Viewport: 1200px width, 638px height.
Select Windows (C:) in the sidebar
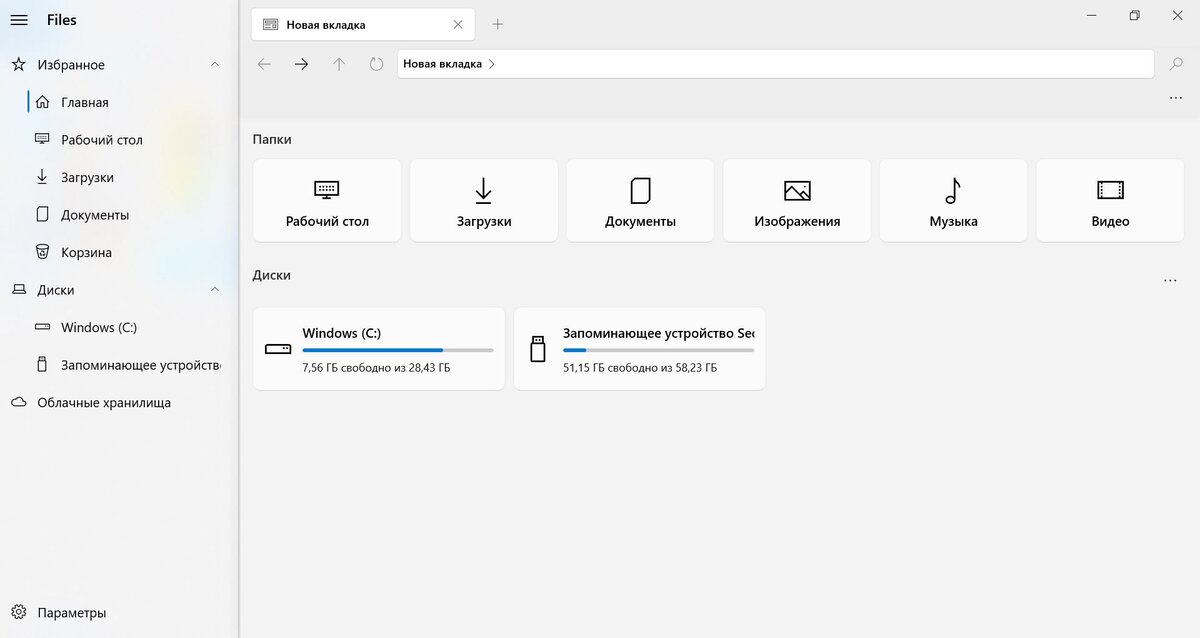pyautogui.click(x=99, y=327)
